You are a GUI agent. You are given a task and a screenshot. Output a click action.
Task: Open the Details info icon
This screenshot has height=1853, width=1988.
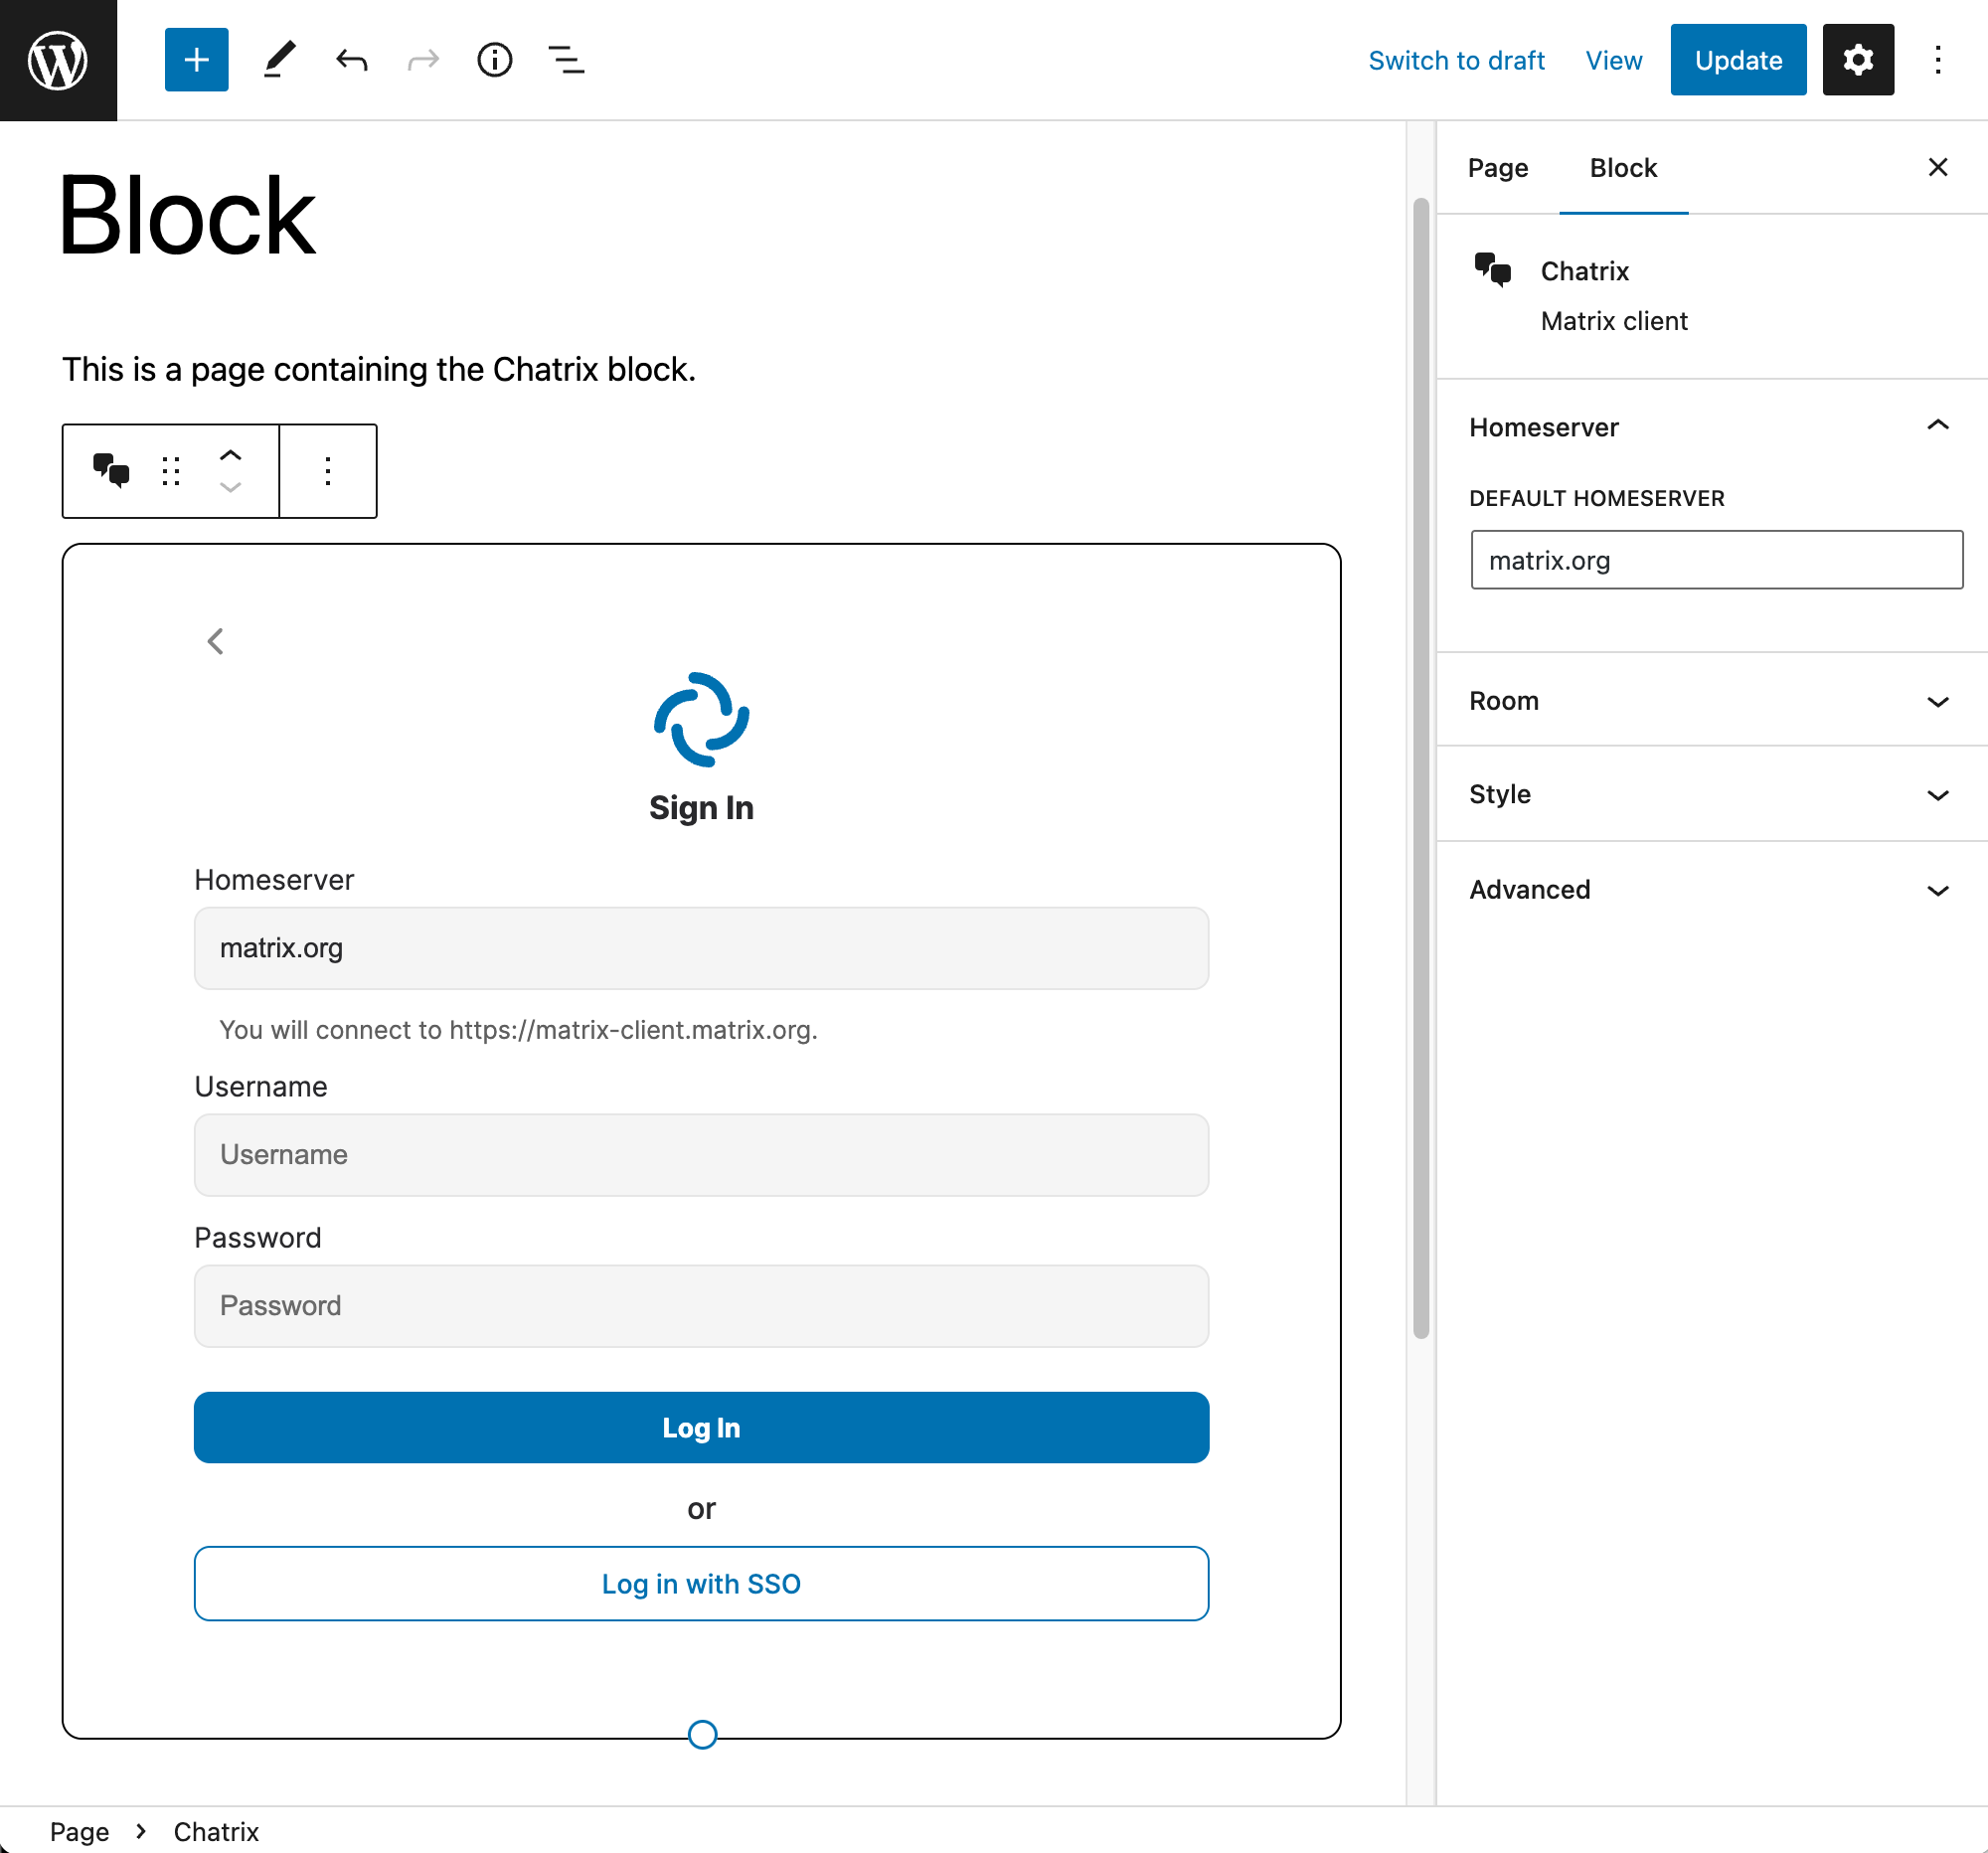click(x=494, y=60)
